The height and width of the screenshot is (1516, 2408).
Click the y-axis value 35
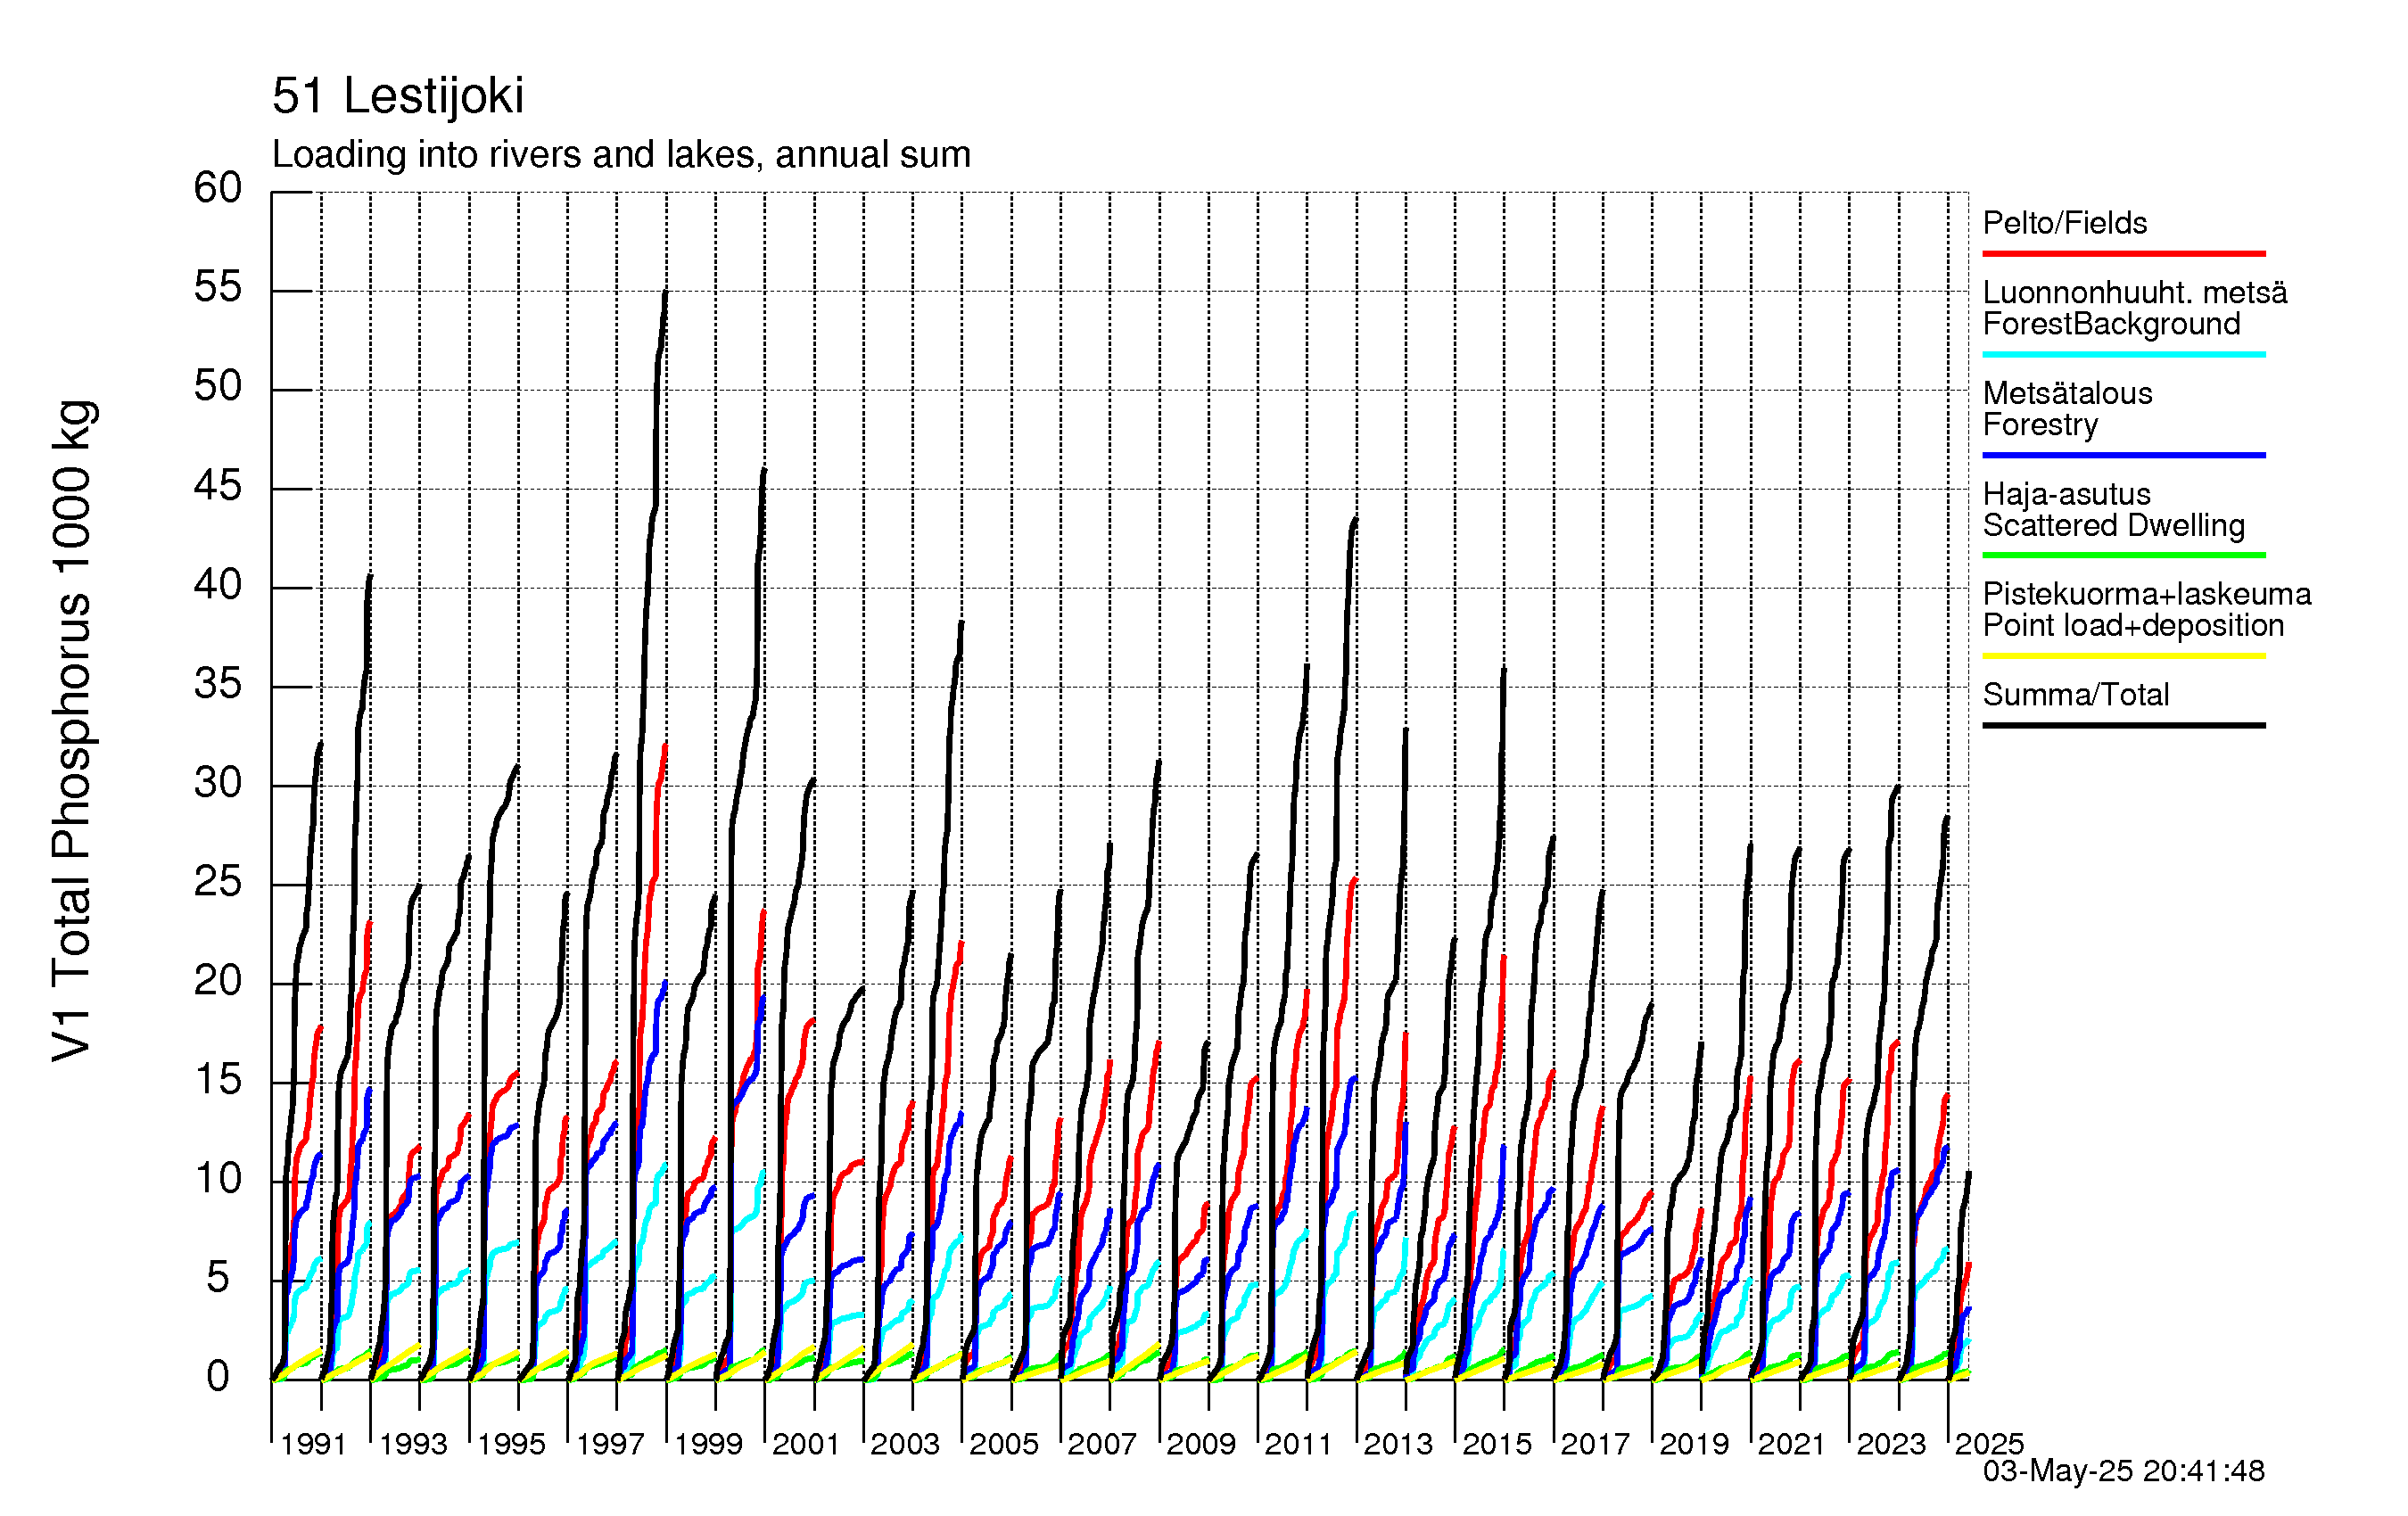pos(218,684)
